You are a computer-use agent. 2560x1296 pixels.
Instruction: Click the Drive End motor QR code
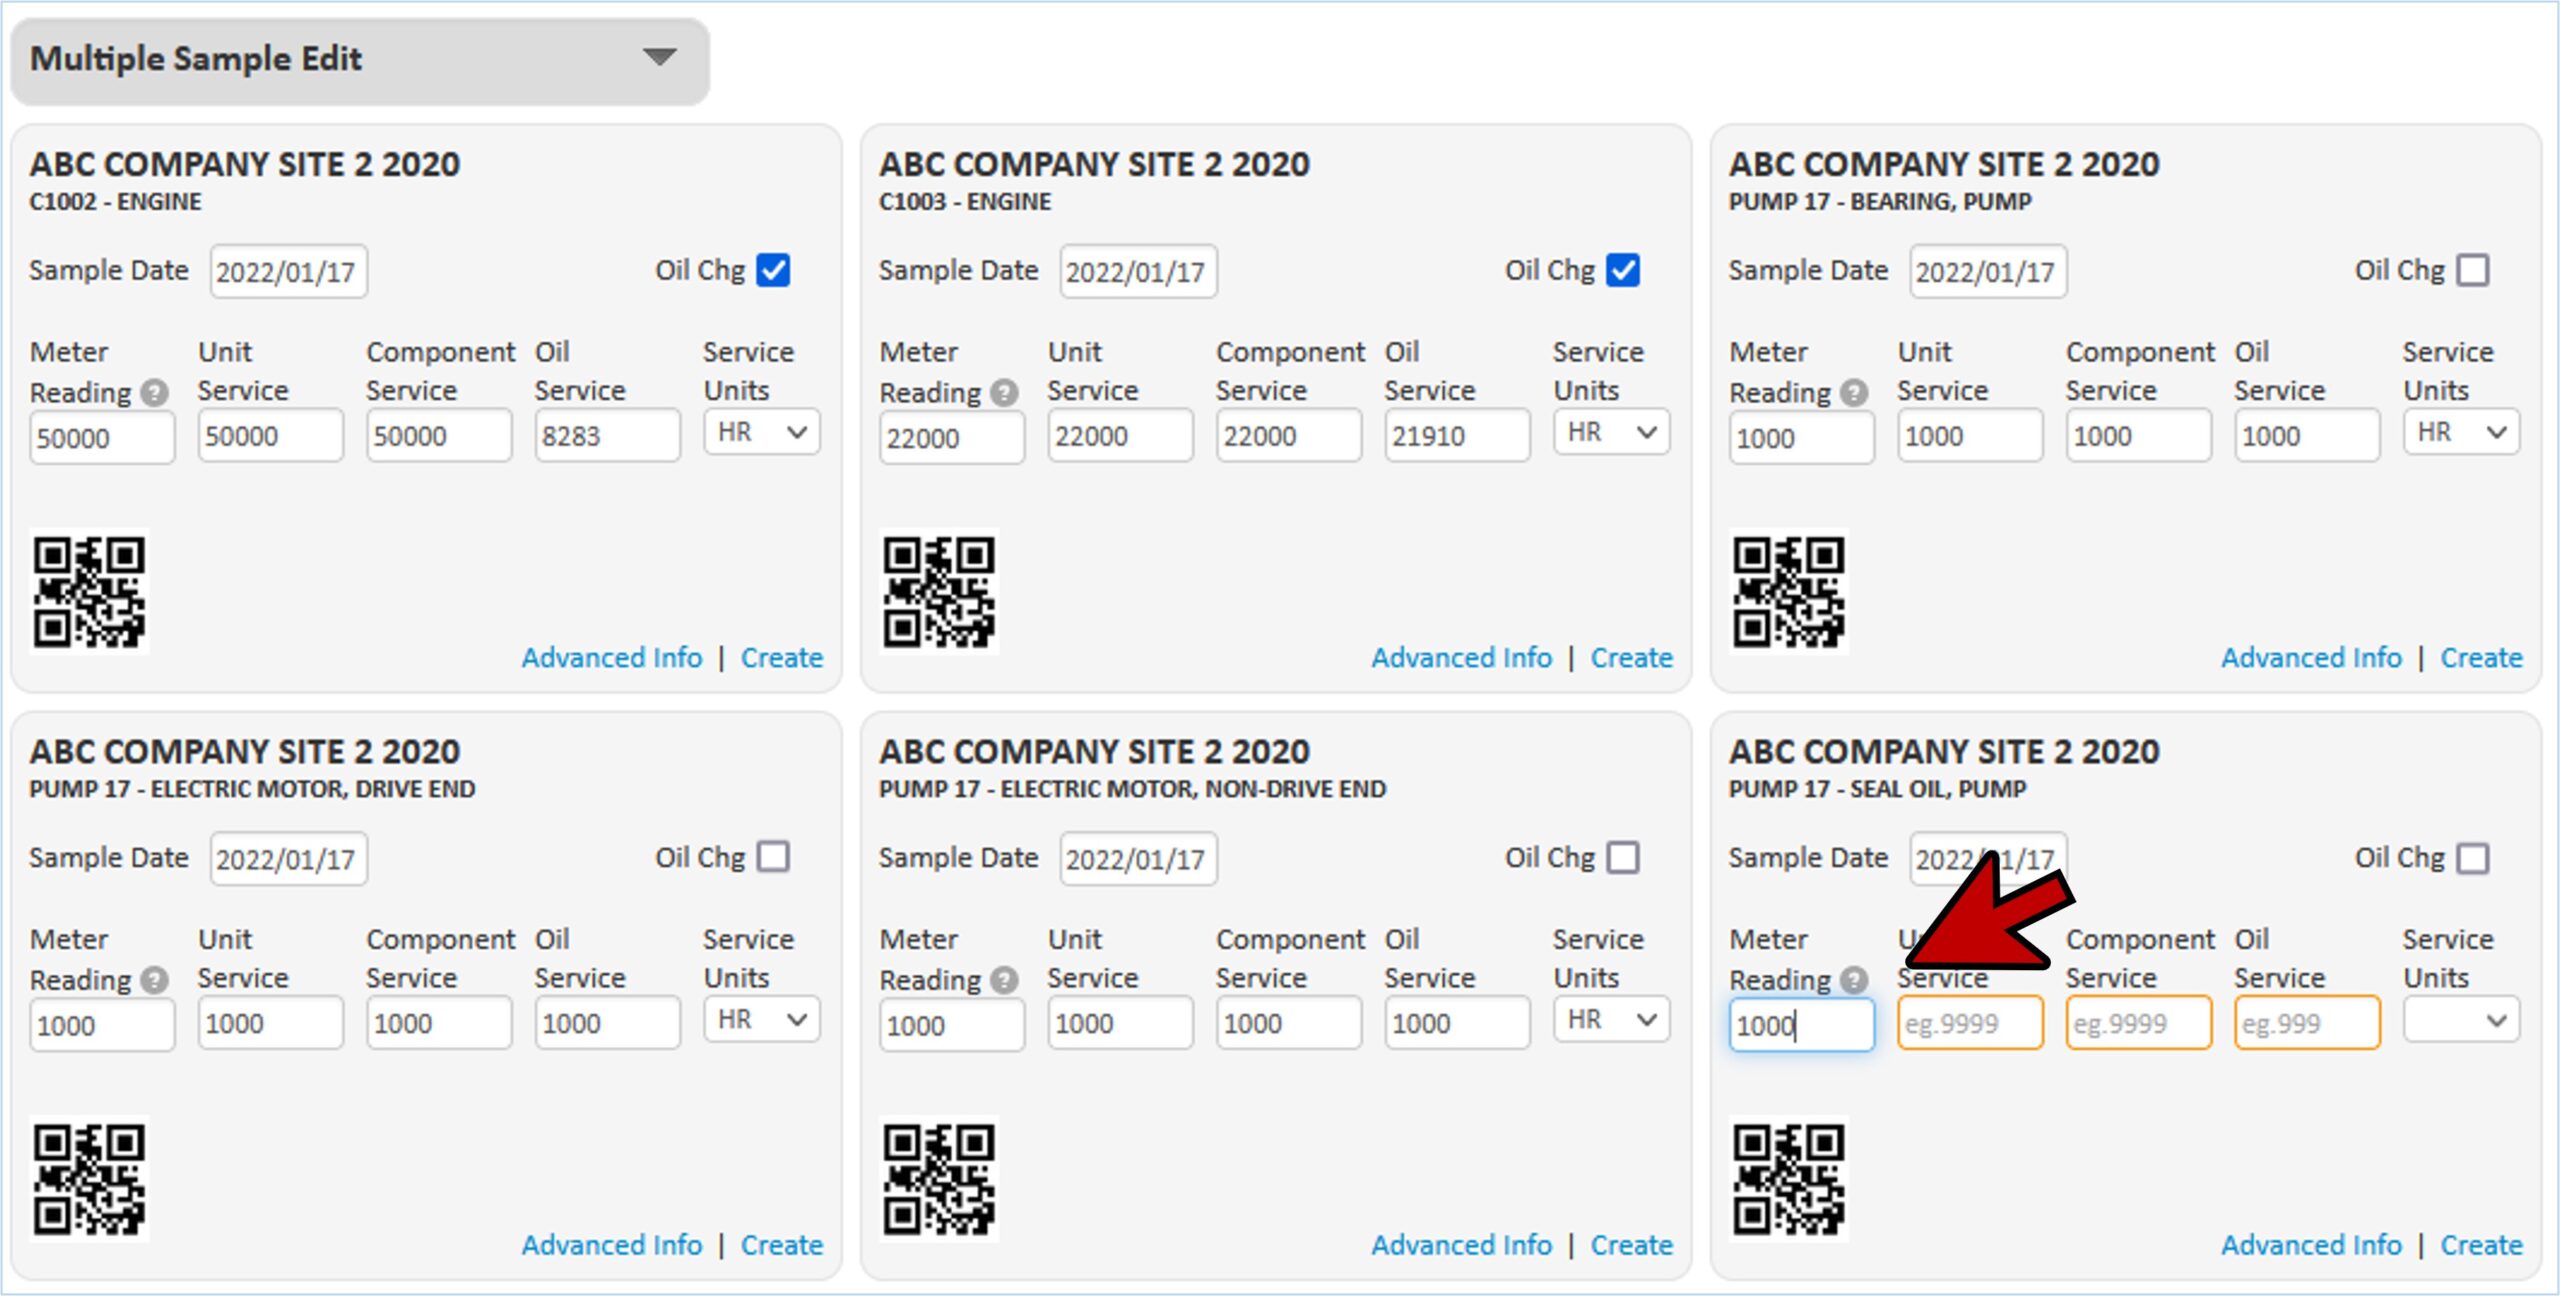click(89, 1179)
